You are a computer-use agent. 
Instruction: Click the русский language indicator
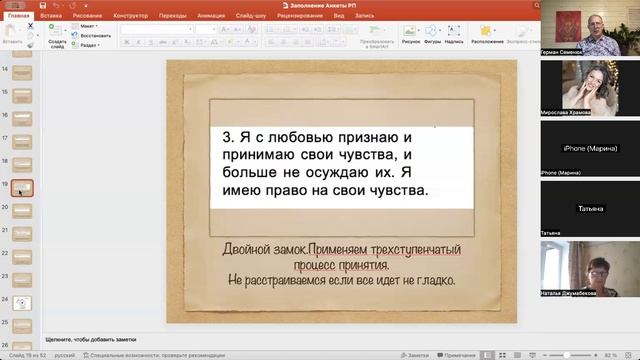(x=64, y=356)
